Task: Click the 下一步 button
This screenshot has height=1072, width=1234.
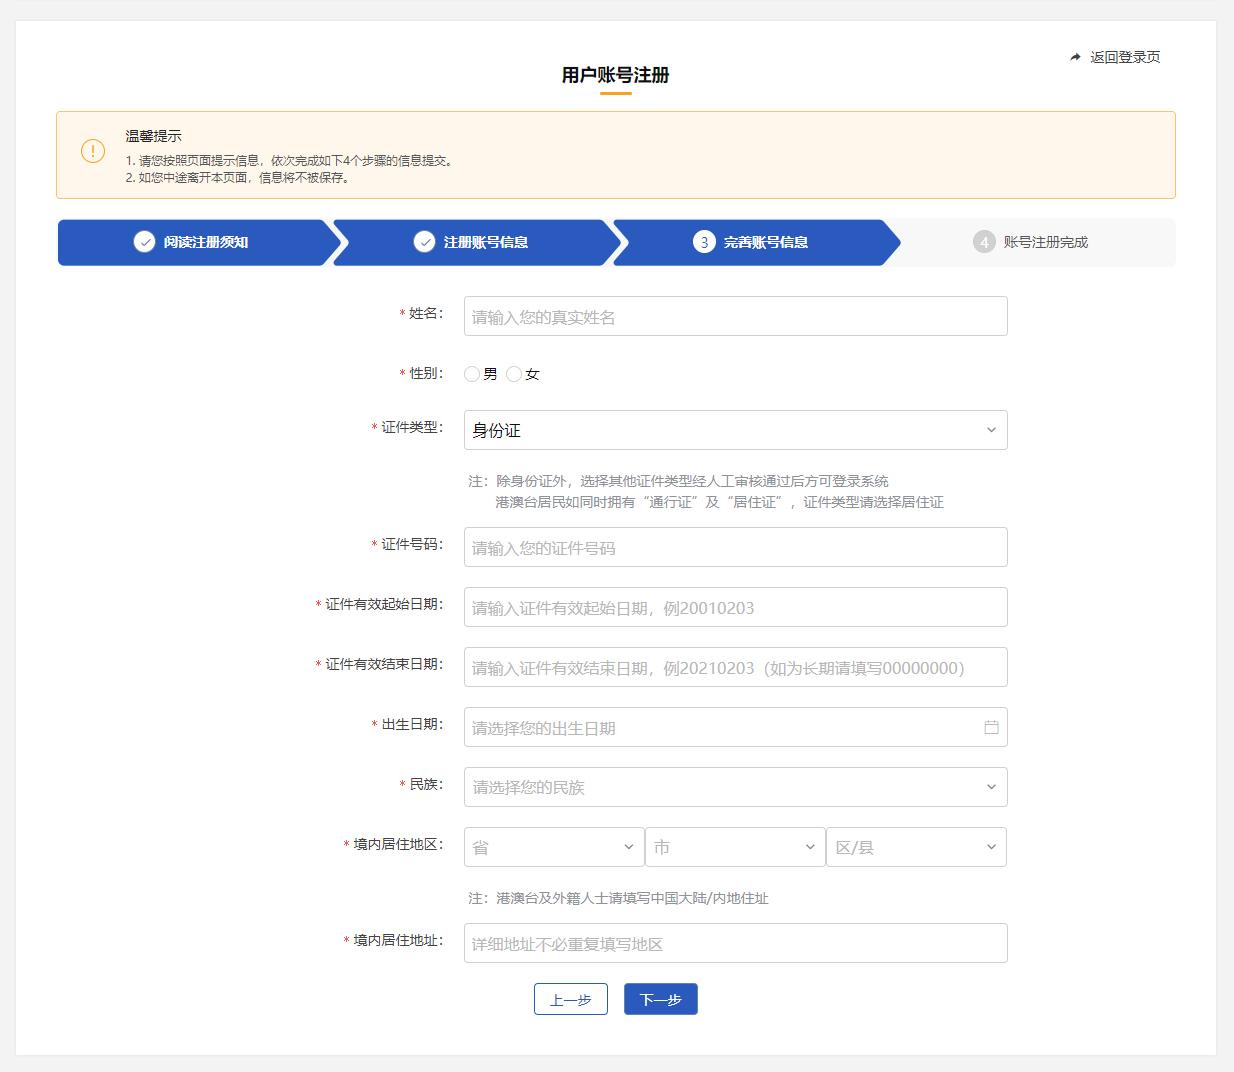Action: tap(660, 999)
